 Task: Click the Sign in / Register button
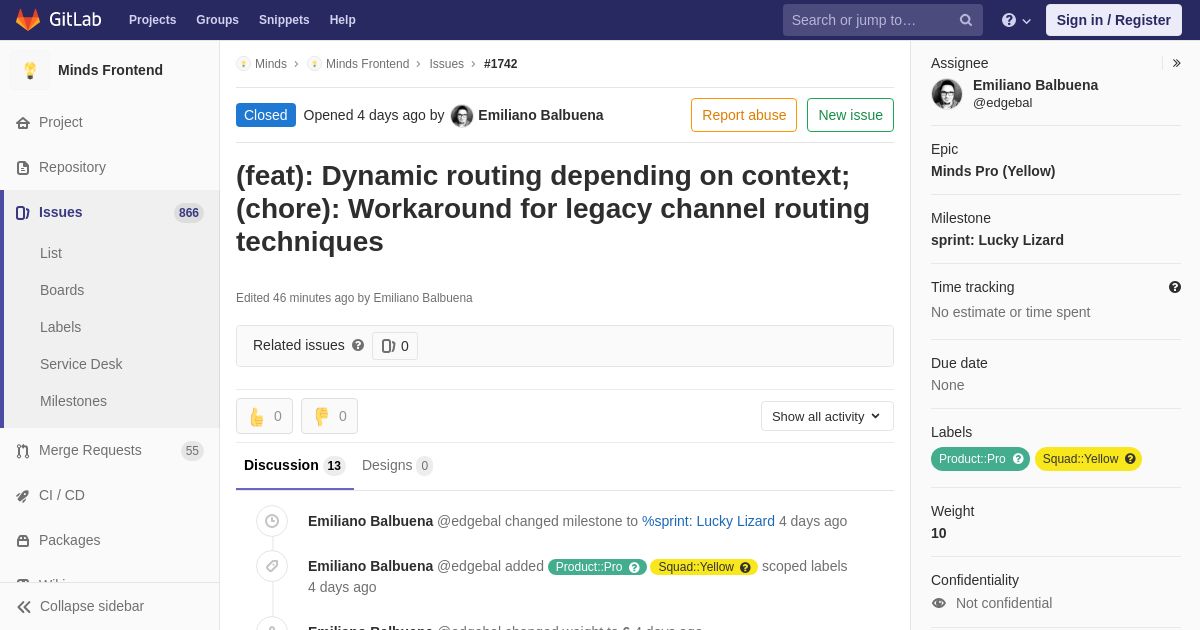pos(1113,20)
